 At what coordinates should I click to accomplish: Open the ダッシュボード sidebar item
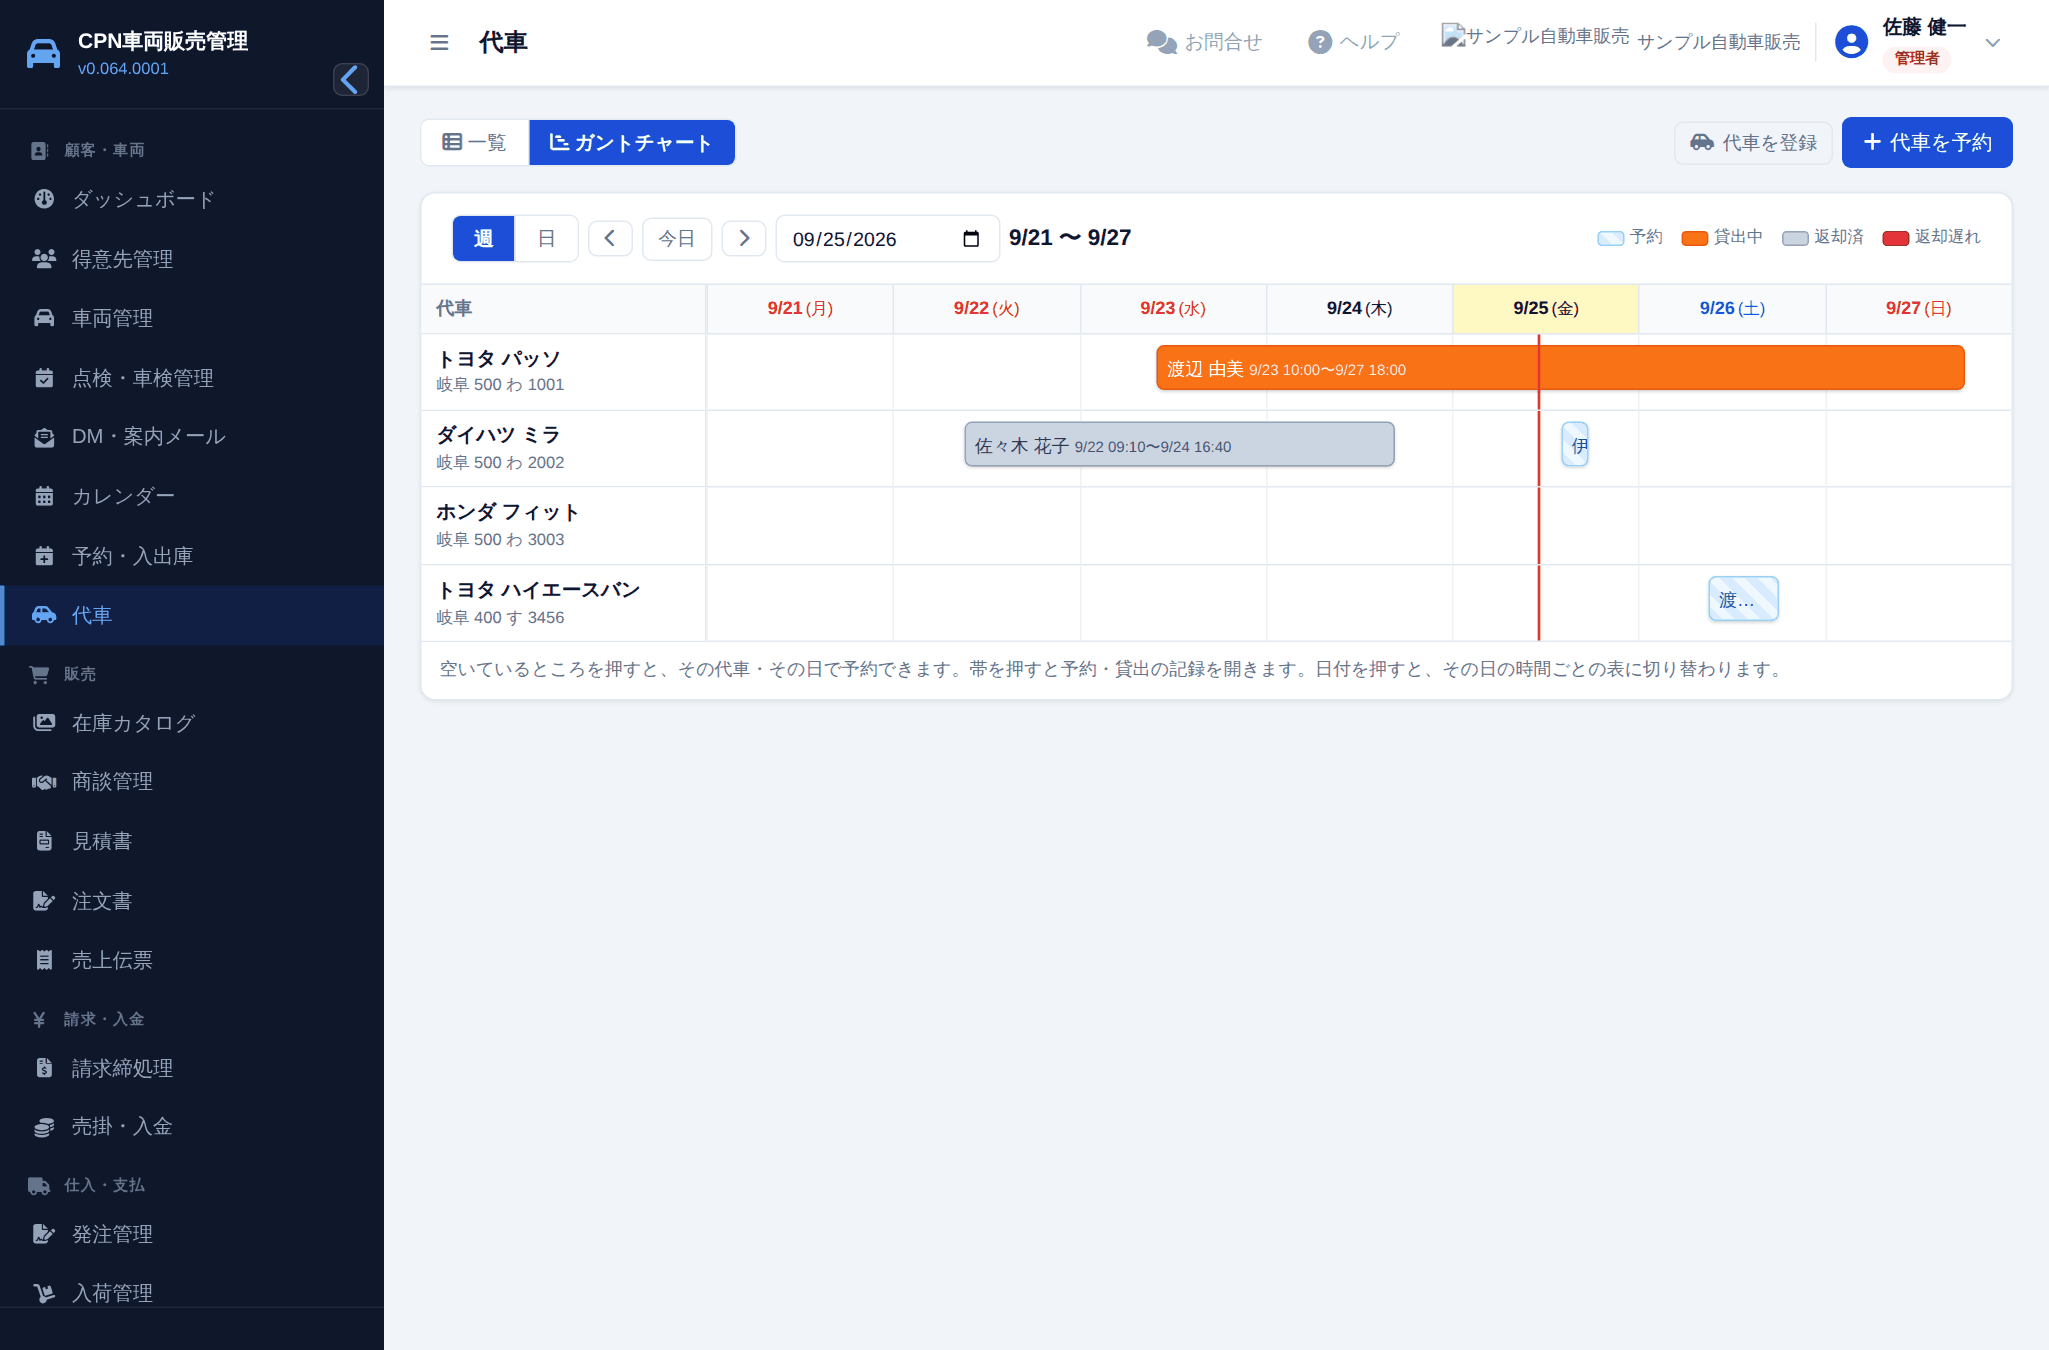click(192, 199)
